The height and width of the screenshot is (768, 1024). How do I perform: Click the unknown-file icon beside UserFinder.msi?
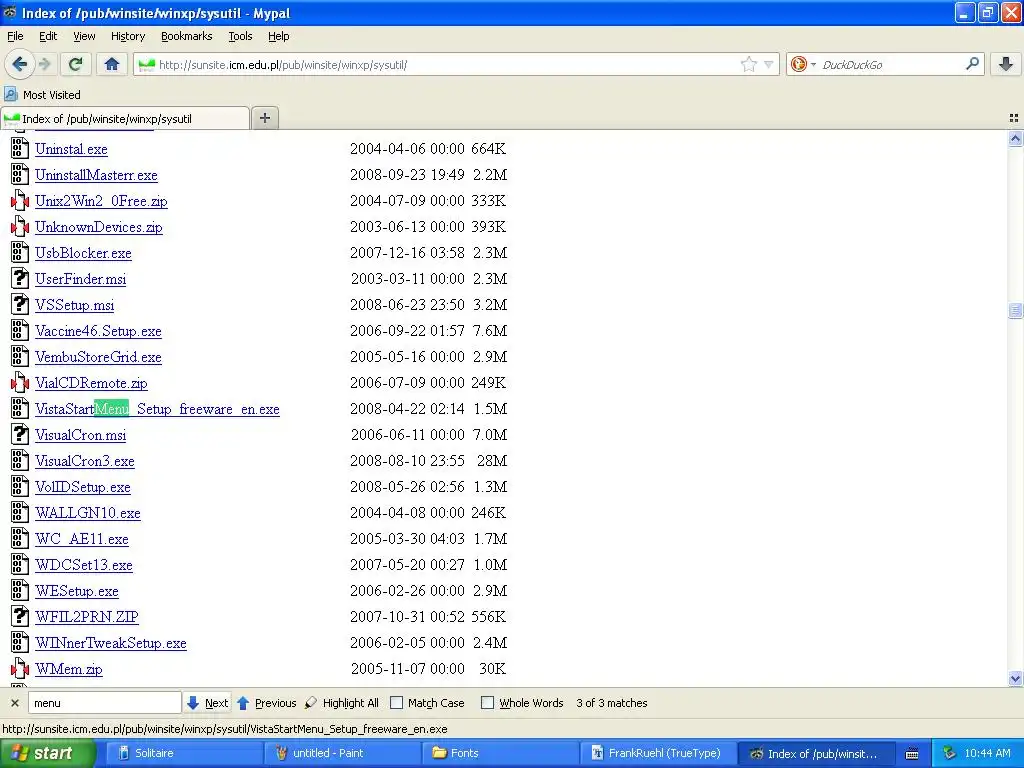pos(20,279)
